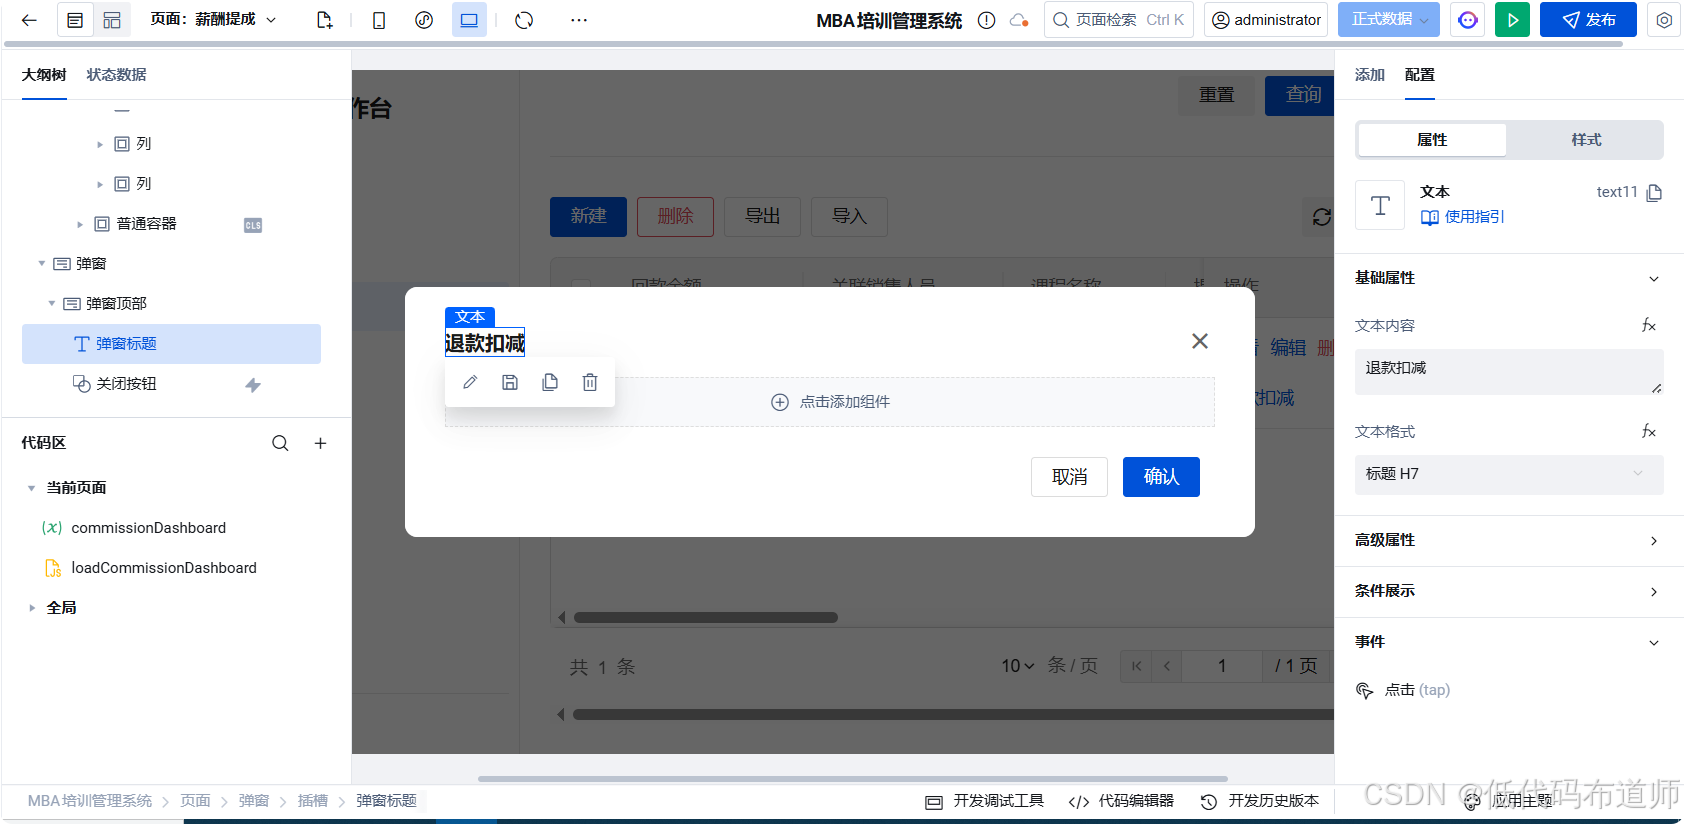Click the administrator account button

point(1266,20)
